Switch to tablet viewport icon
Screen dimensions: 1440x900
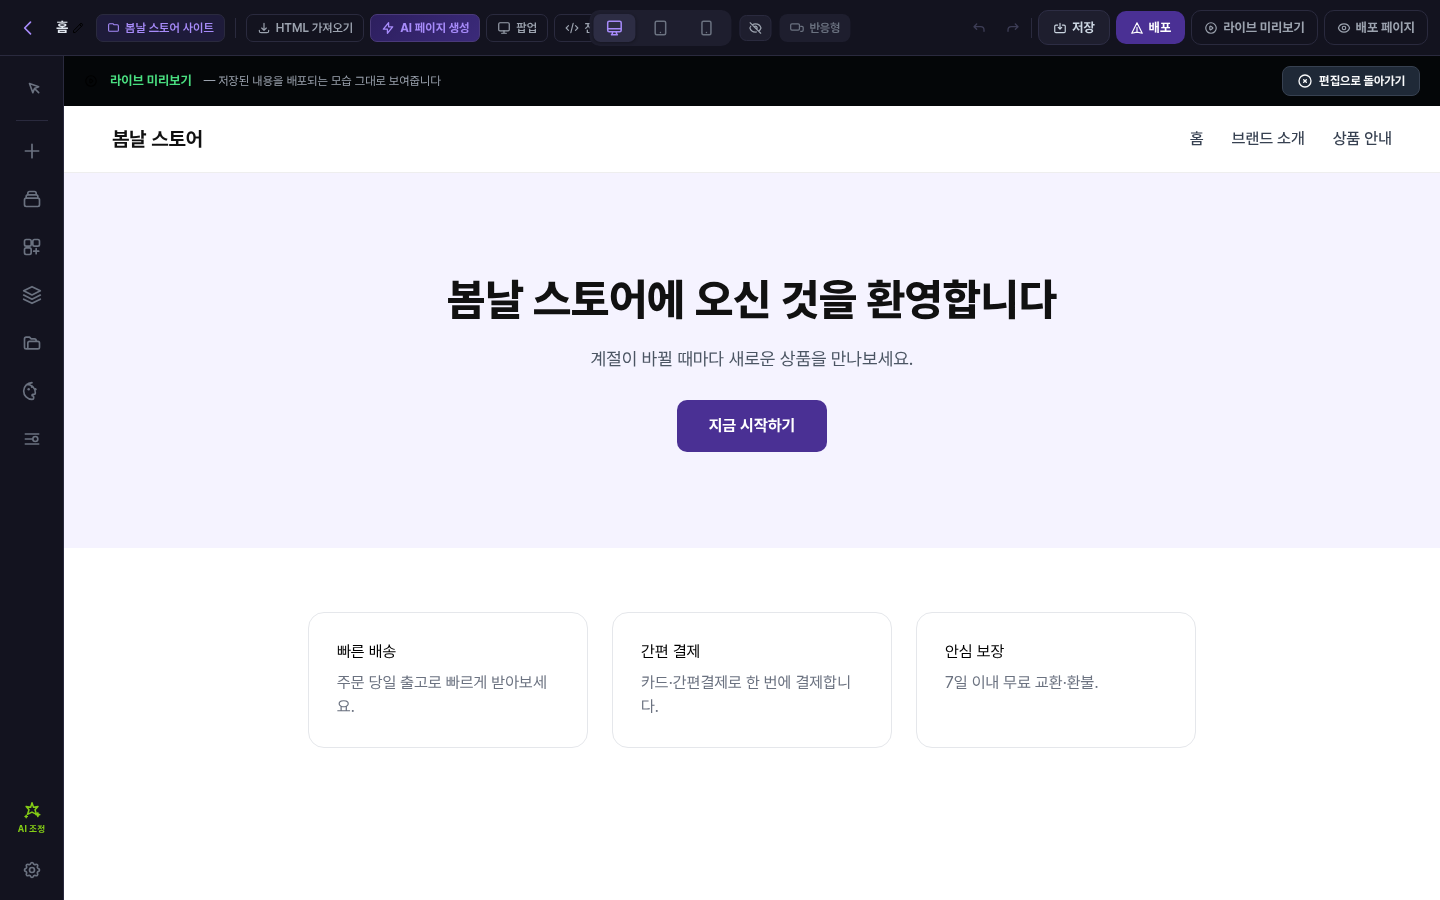(x=660, y=28)
